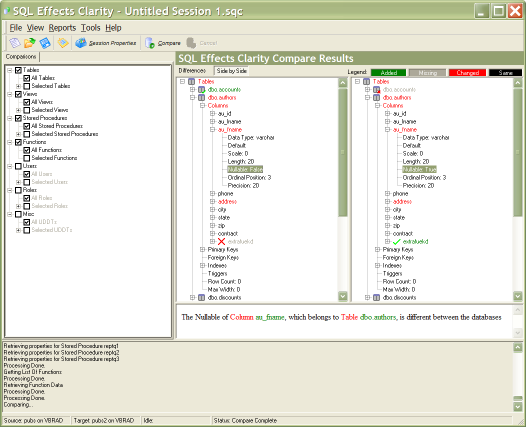Select 'Row Count: 0' in left pane
Screen dimensions: 526x427
point(224,281)
